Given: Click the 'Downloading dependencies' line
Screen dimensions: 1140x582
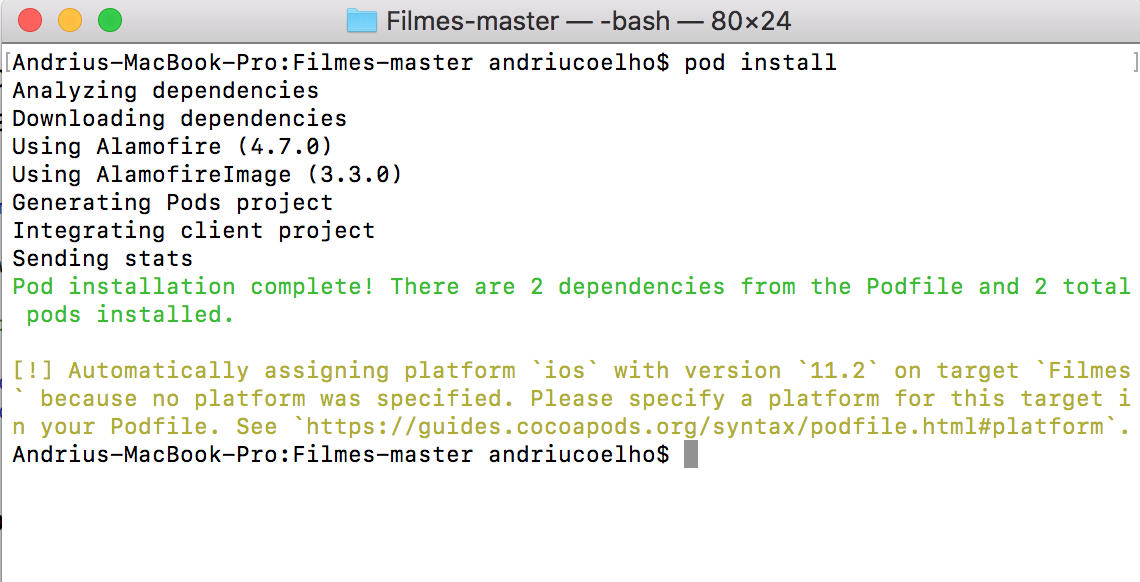Looking at the screenshot, I should (180, 118).
